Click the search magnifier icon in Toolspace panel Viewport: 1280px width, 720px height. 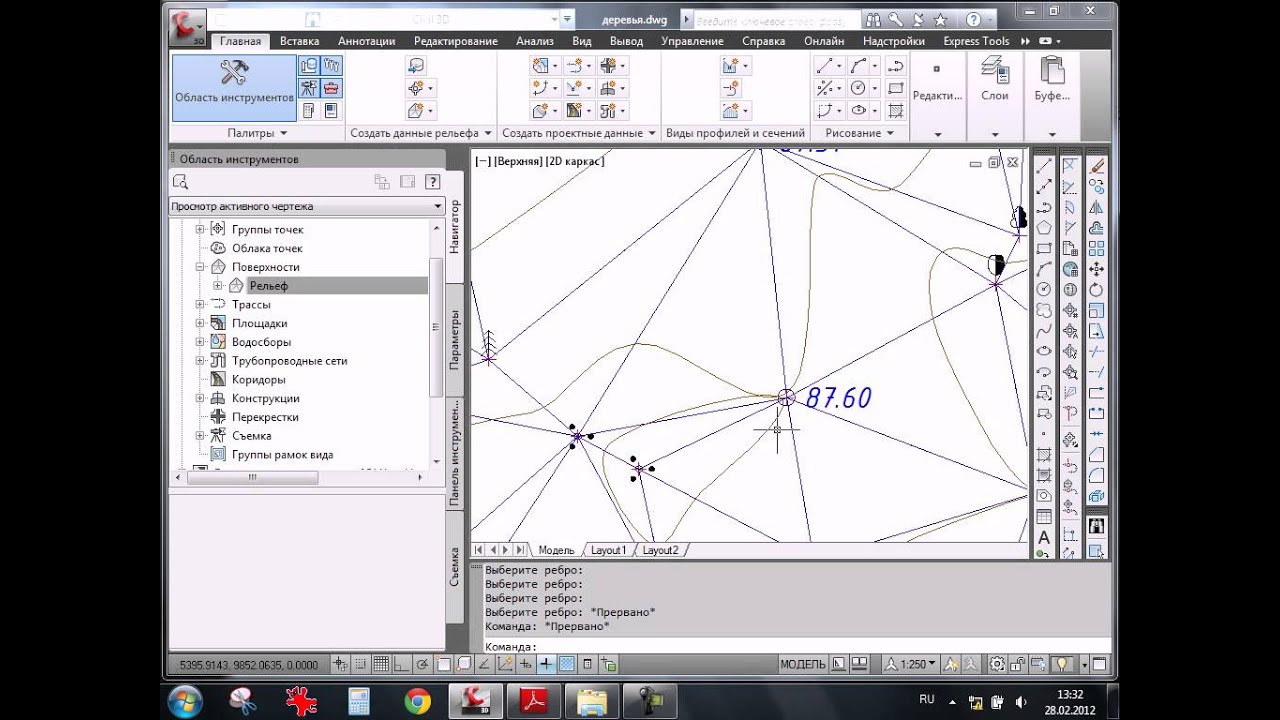pyautogui.click(x=181, y=182)
